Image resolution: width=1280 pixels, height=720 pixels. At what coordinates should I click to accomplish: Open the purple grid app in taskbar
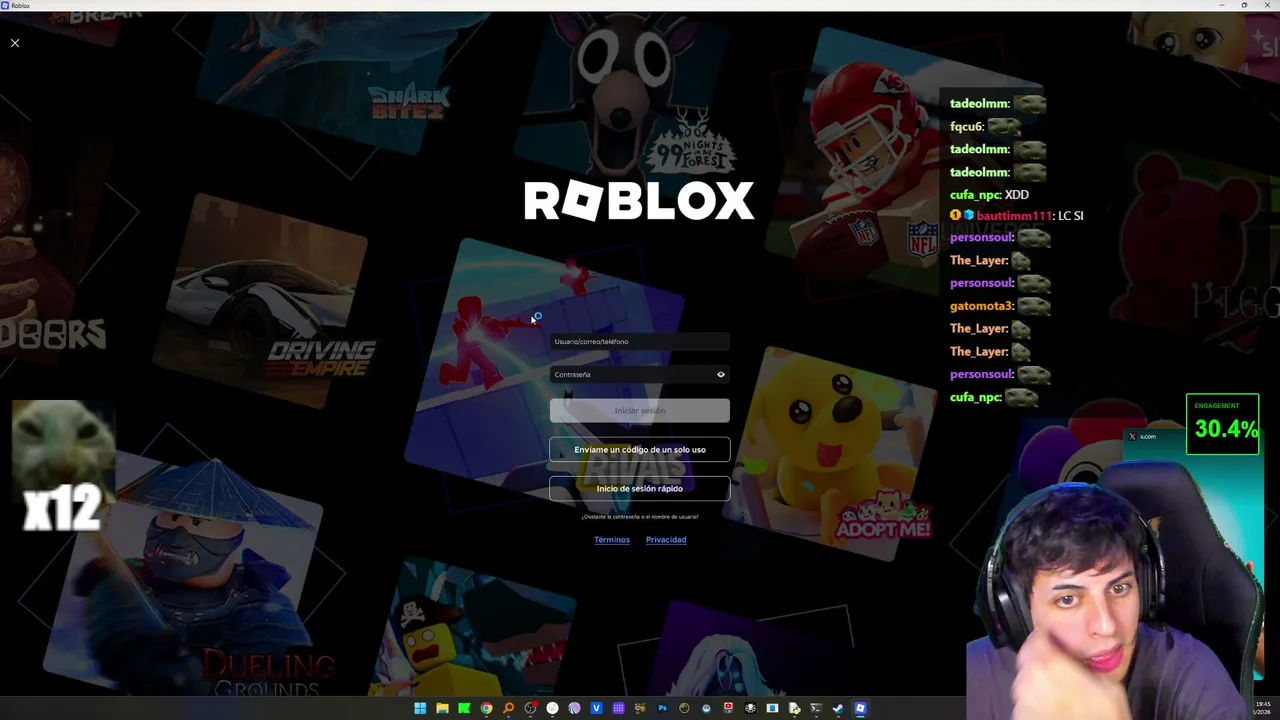pos(618,709)
